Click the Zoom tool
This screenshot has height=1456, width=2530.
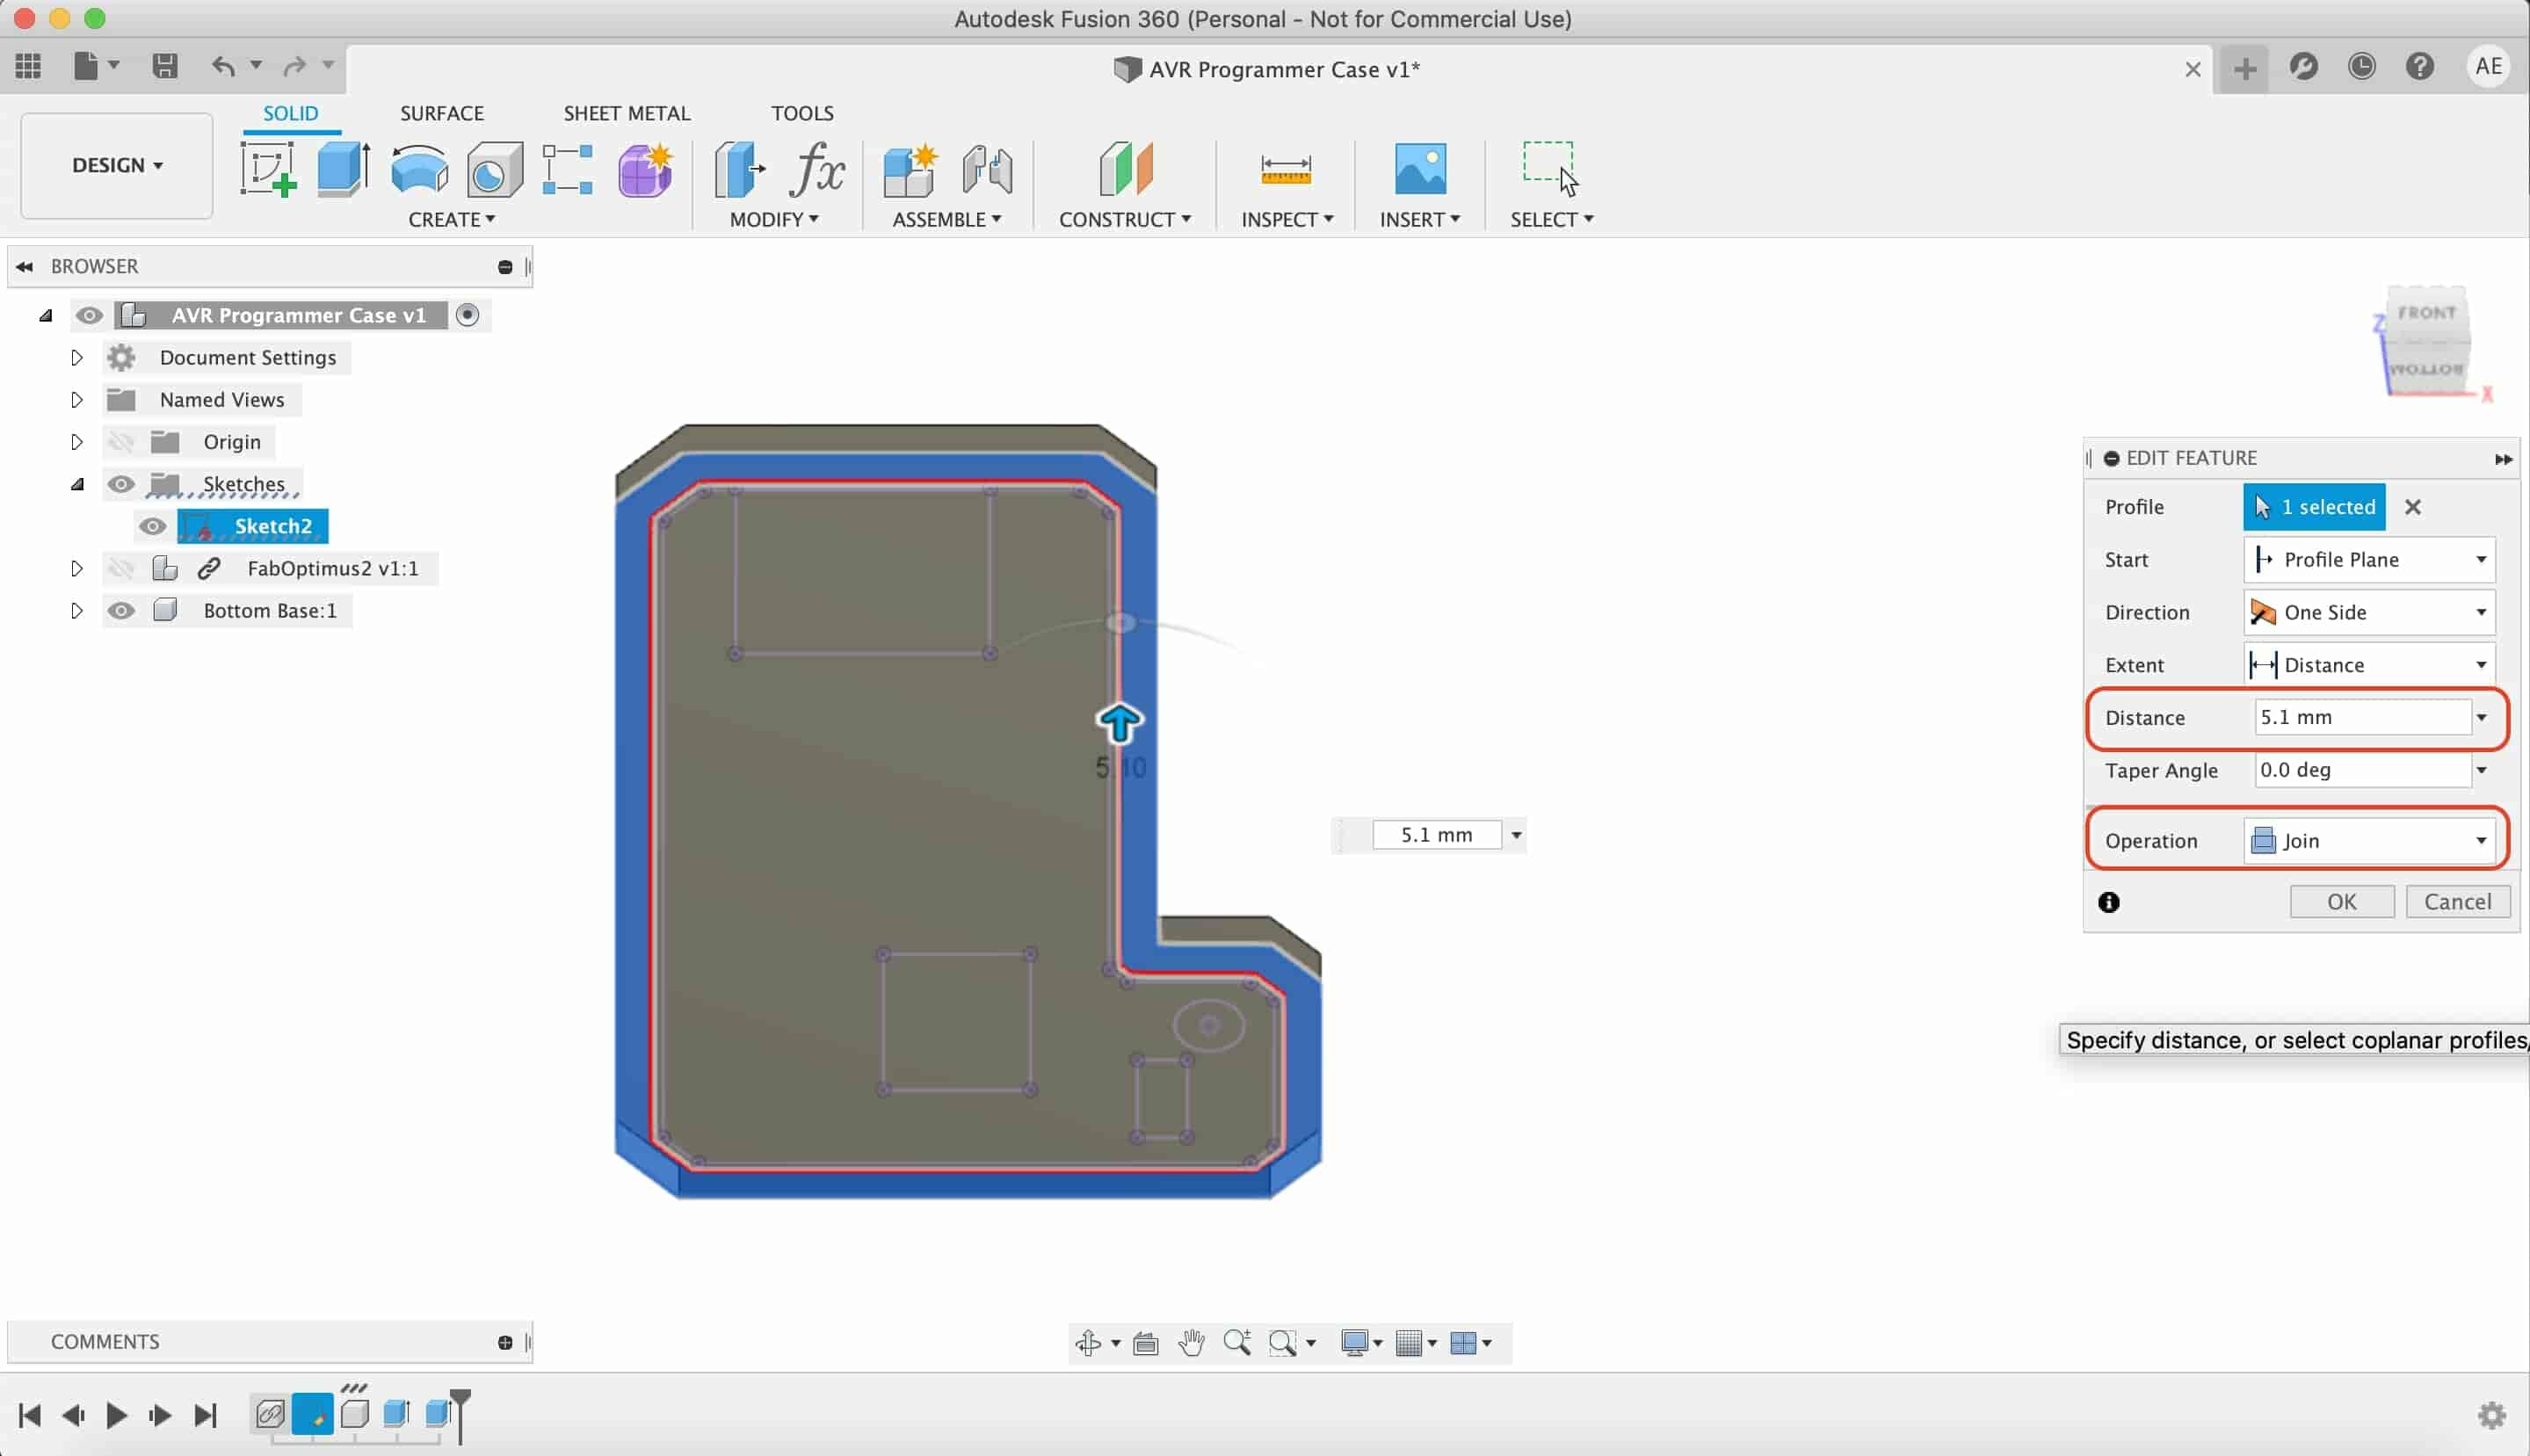tap(1237, 1343)
